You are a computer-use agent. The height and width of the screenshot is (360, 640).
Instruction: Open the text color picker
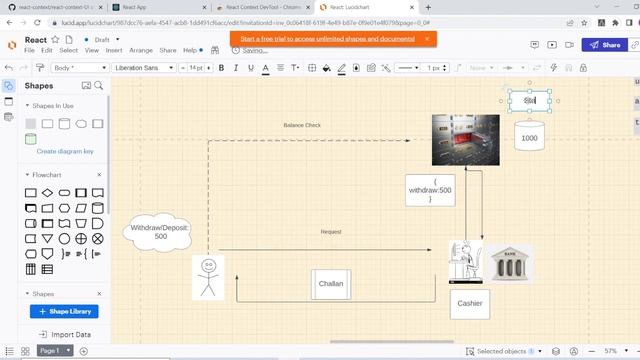265,68
